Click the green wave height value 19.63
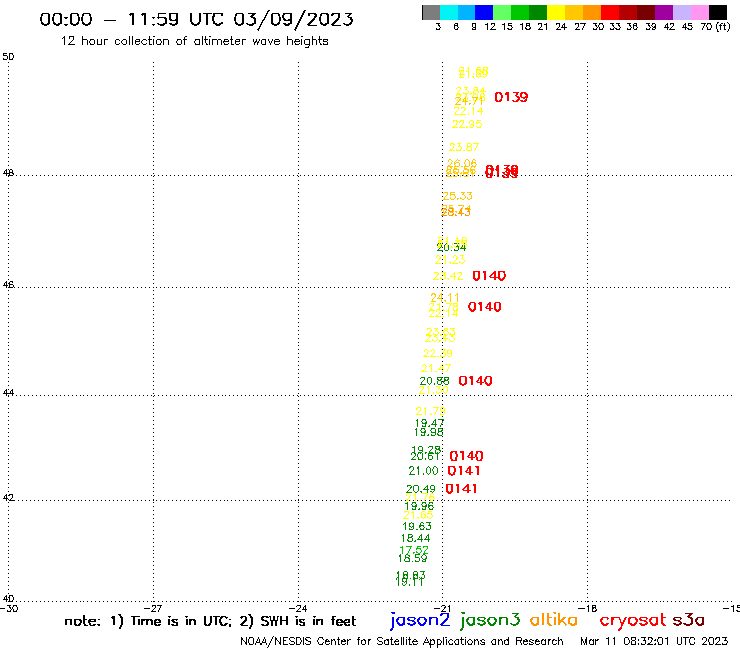Image resolution: width=740 pixels, height=650 pixels. 417,526
